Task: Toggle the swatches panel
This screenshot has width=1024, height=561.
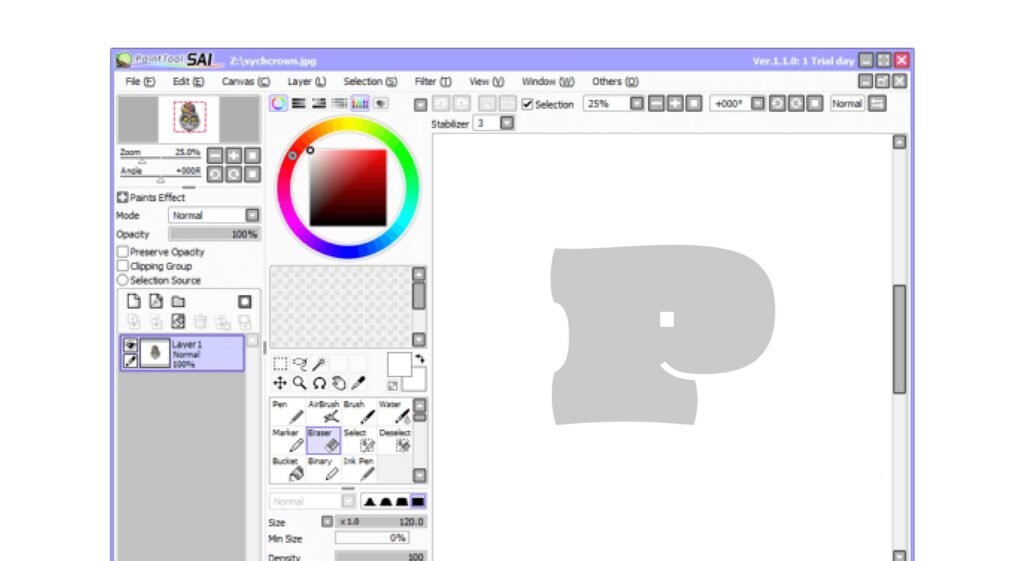Action: point(360,104)
